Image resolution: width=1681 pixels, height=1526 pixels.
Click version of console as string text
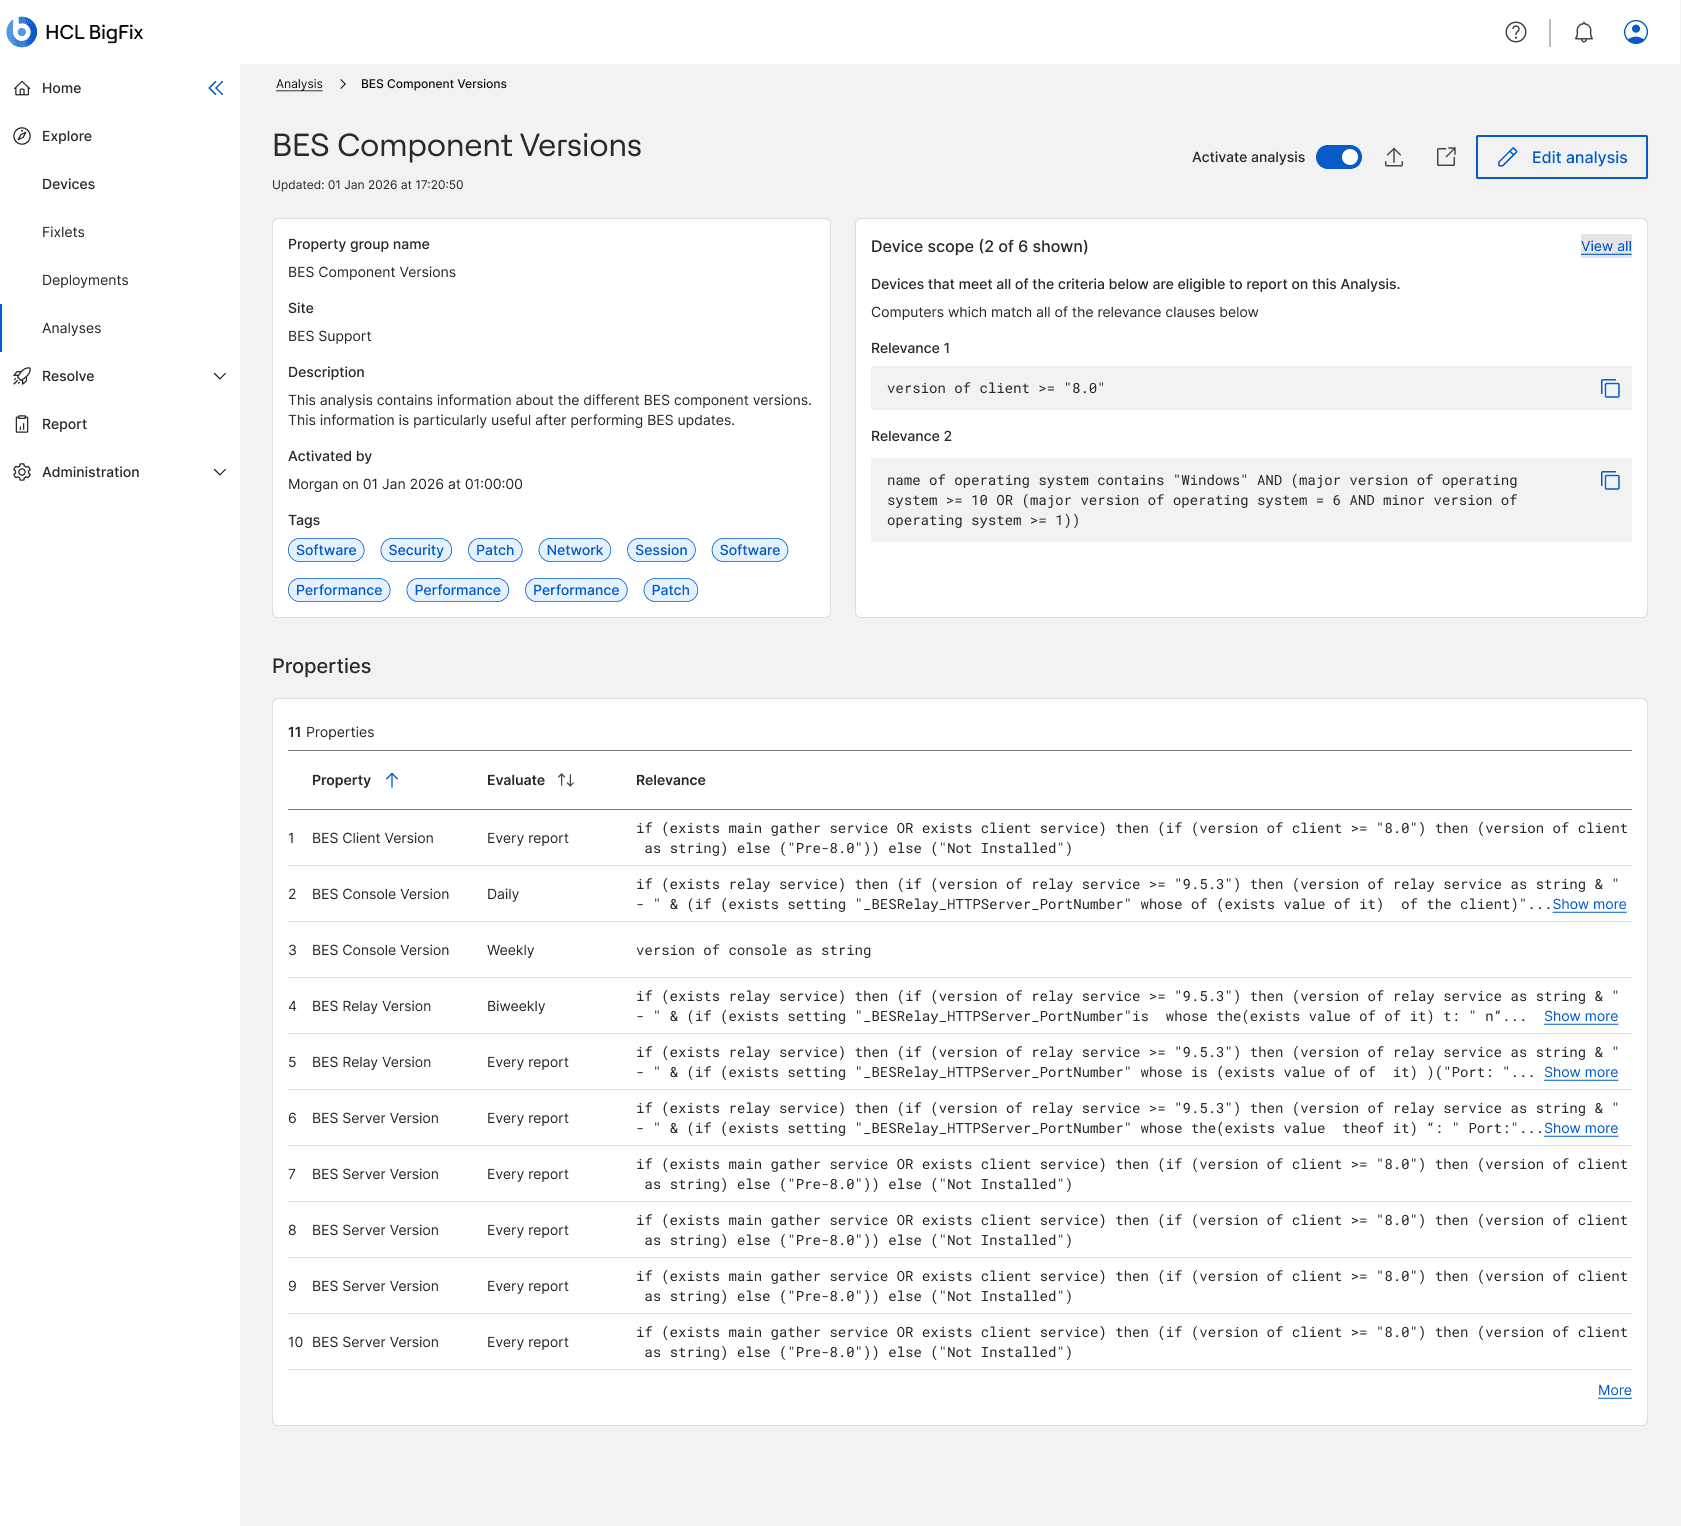click(753, 950)
